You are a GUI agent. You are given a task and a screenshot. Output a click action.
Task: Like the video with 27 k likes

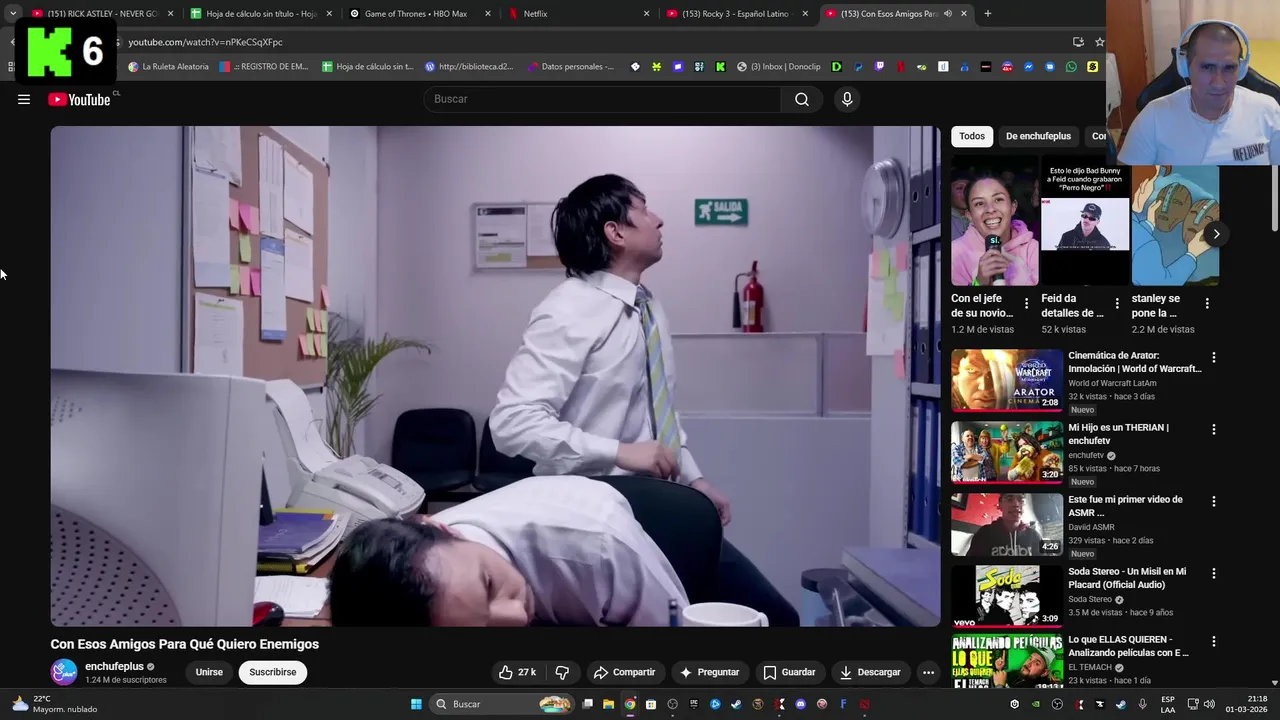click(518, 672)
